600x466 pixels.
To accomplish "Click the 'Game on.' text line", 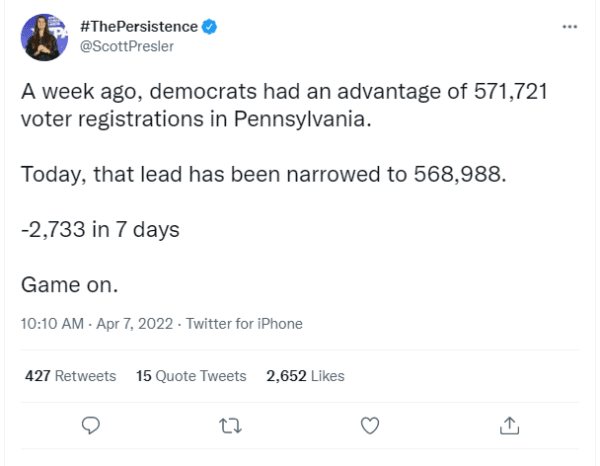I will [x=69, y=285].
